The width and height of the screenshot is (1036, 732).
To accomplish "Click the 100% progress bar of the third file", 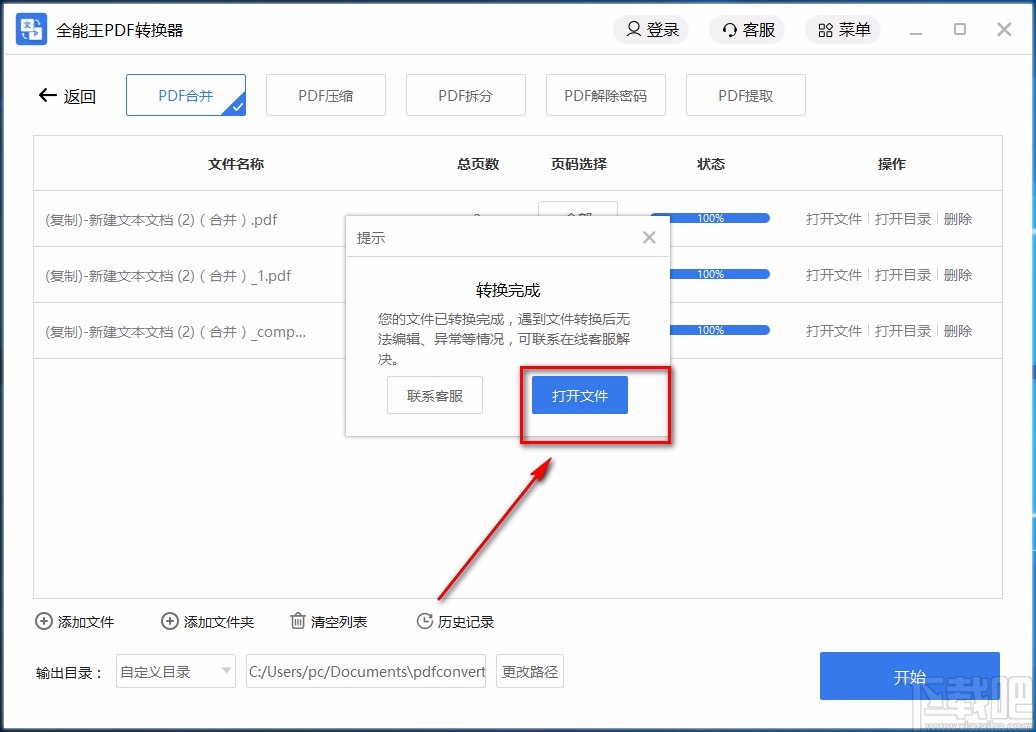I will click(x=722, y=329).
